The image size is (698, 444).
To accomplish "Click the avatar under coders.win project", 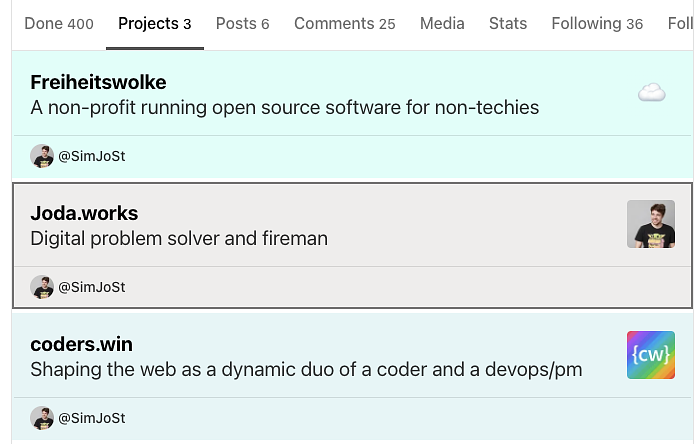I will [x=42, y=418].
